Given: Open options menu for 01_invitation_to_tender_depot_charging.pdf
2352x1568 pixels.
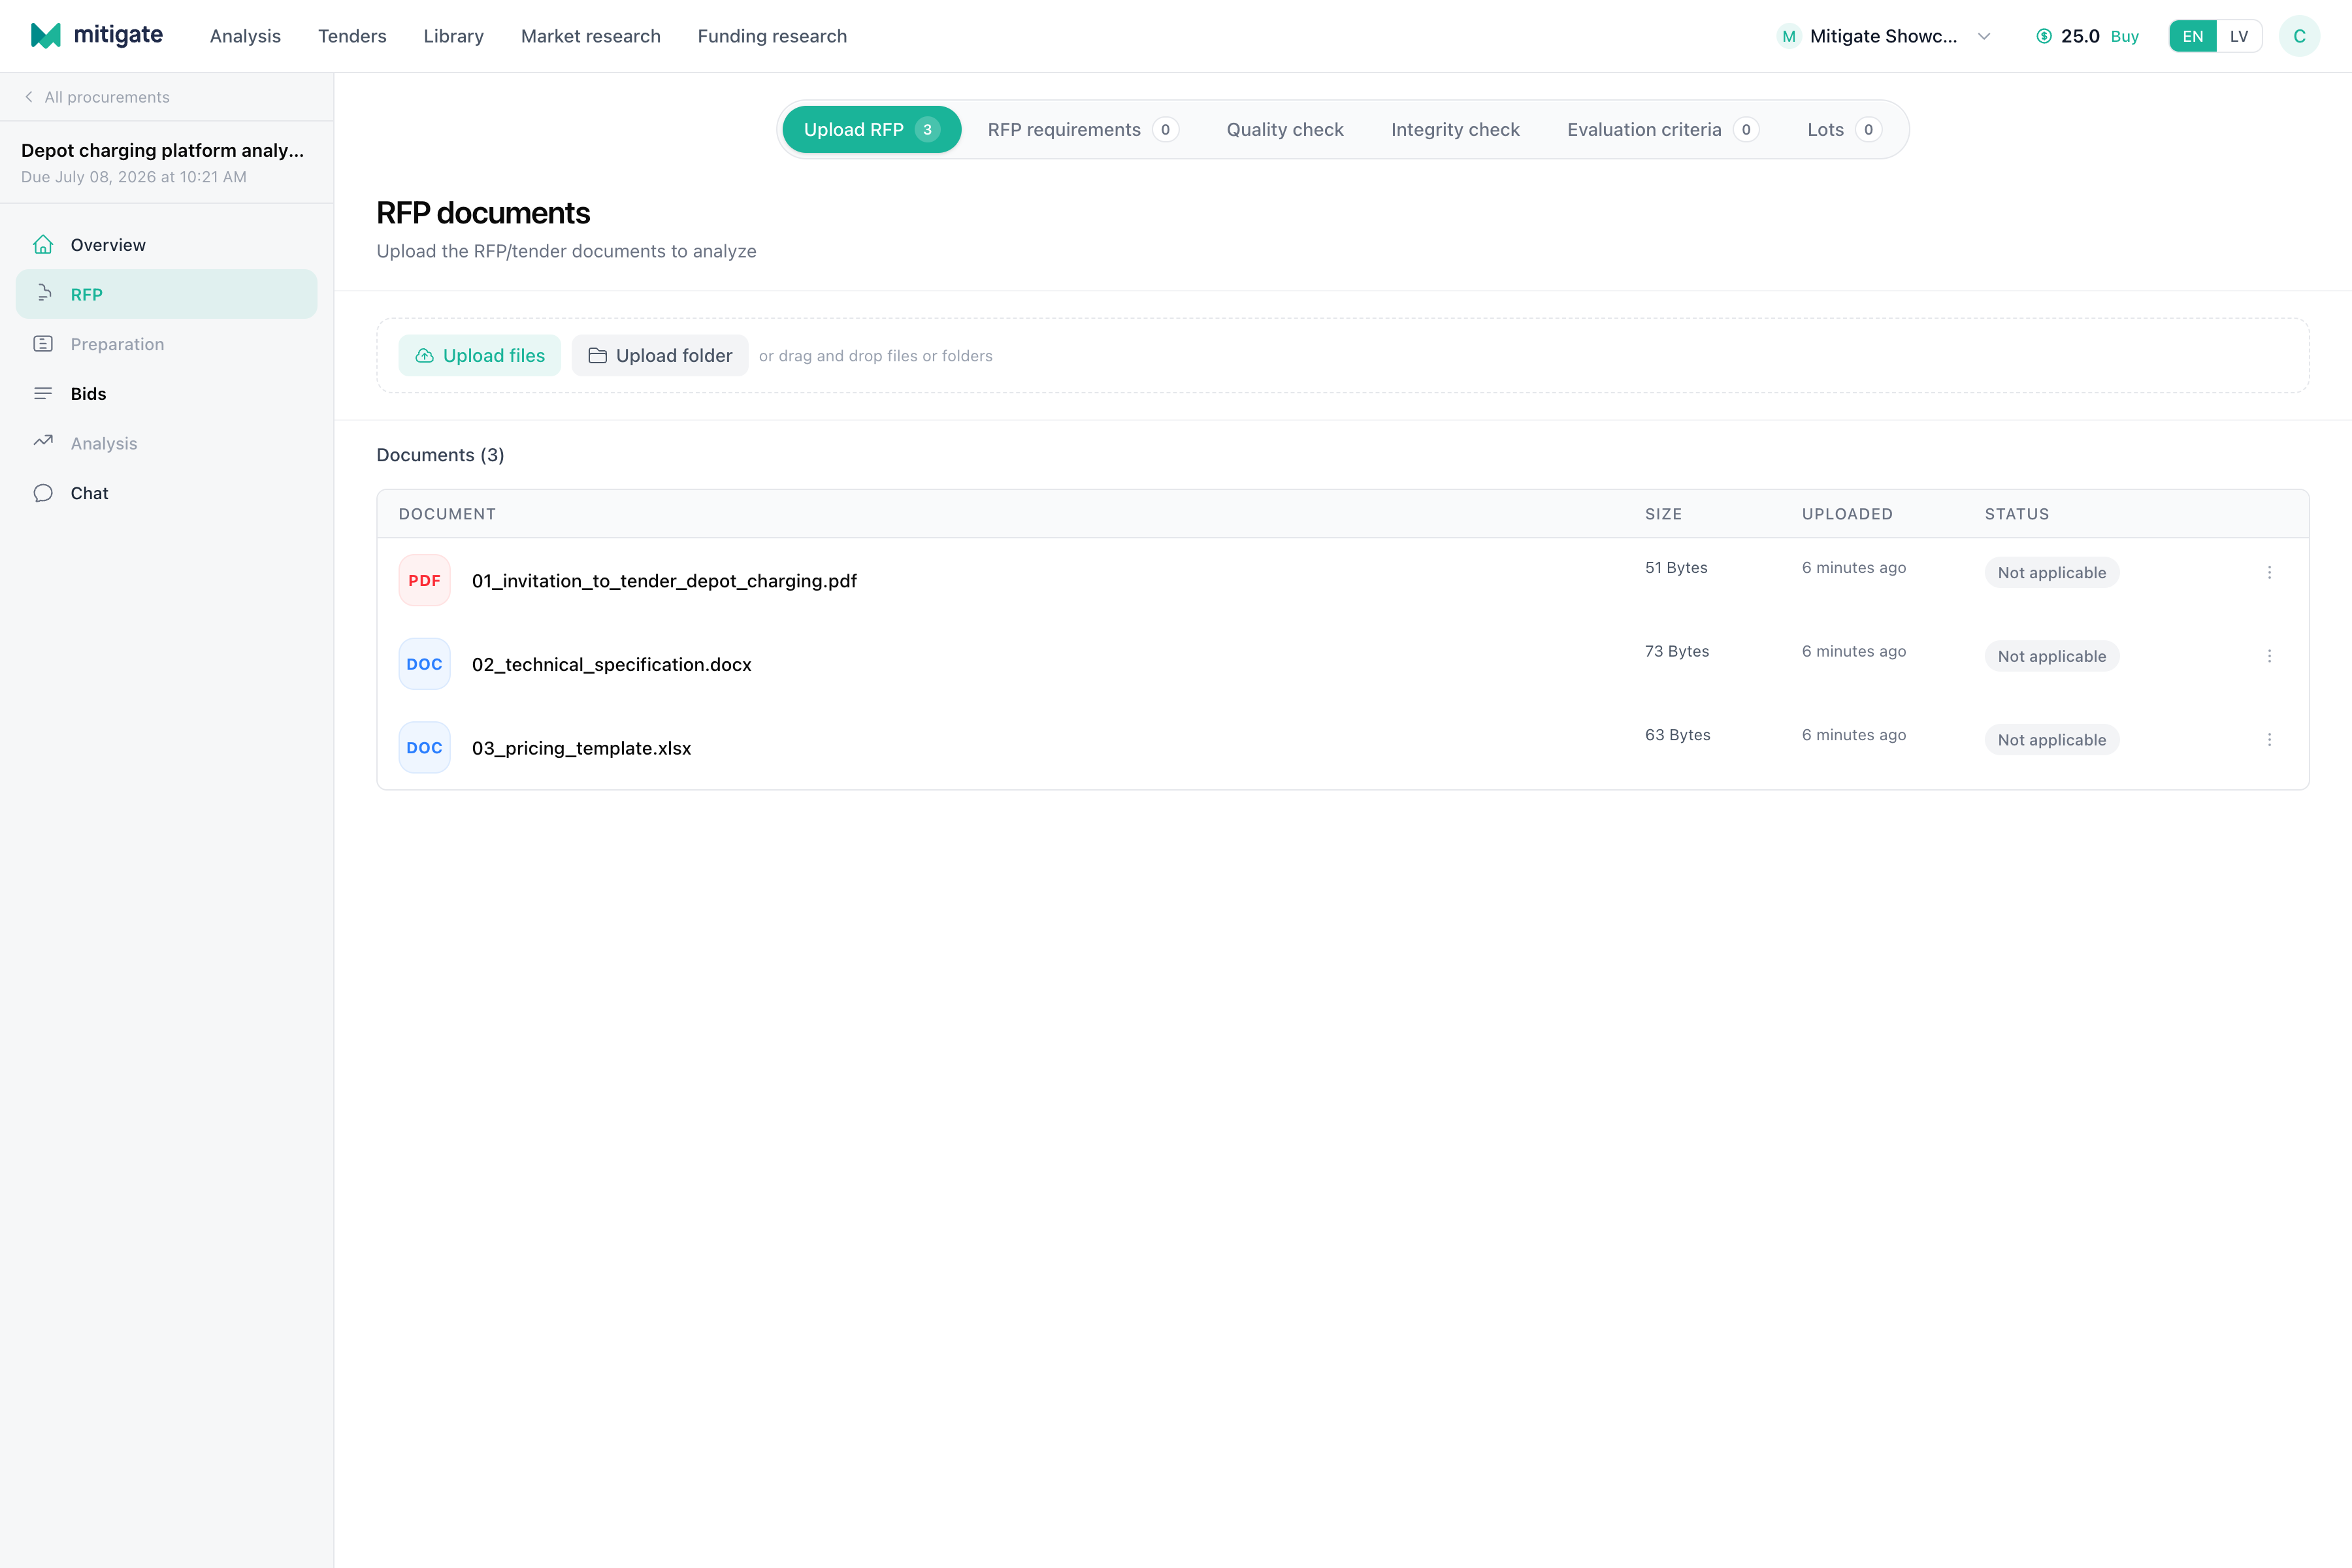Looking at the screenshot, I should pos(2269,572).
